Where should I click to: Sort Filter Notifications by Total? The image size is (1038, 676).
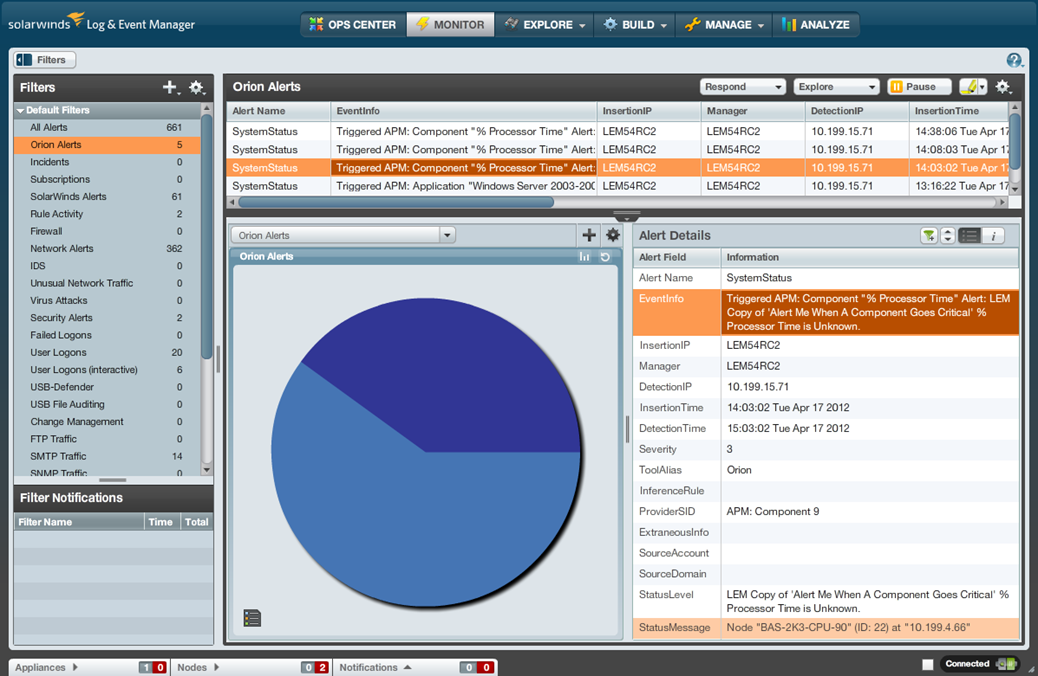[x=197, y=522]
